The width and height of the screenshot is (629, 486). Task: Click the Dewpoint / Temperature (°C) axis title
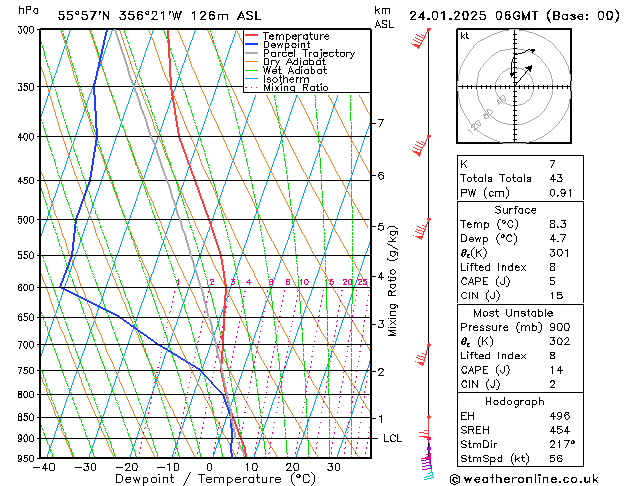coord(215,479)
